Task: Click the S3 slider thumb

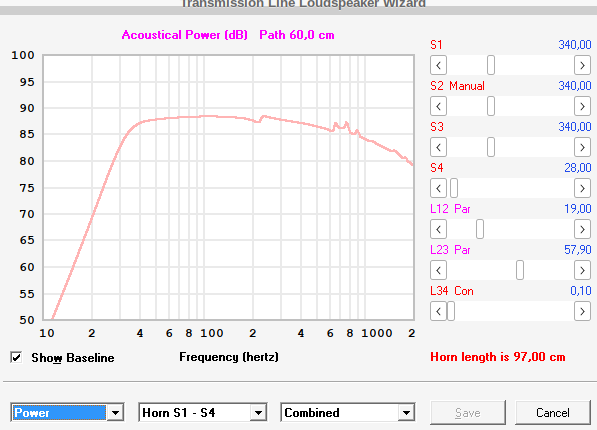Action: [491, 147]
